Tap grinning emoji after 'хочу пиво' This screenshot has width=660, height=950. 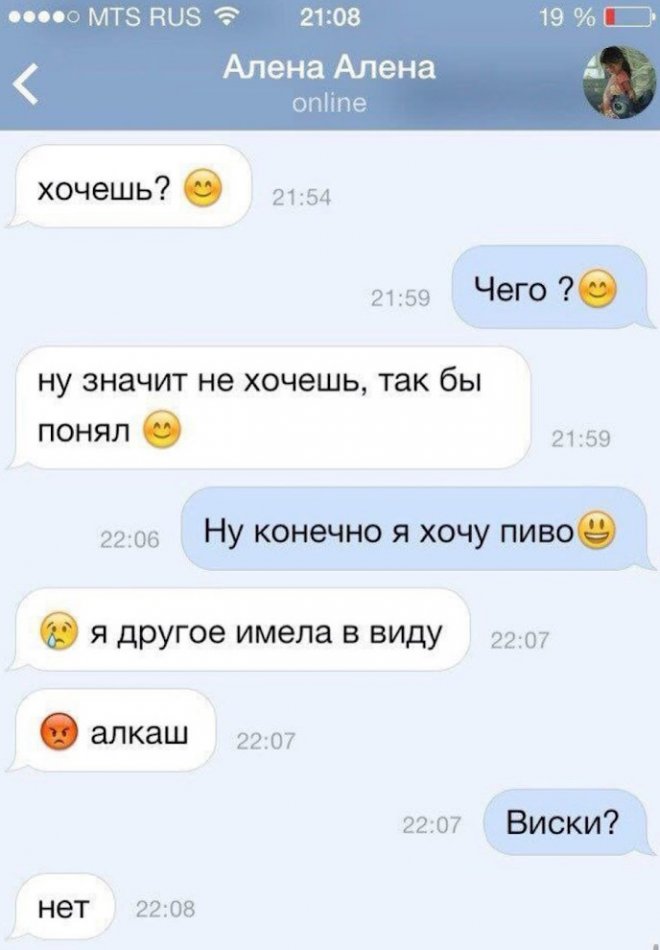[598, 530]
